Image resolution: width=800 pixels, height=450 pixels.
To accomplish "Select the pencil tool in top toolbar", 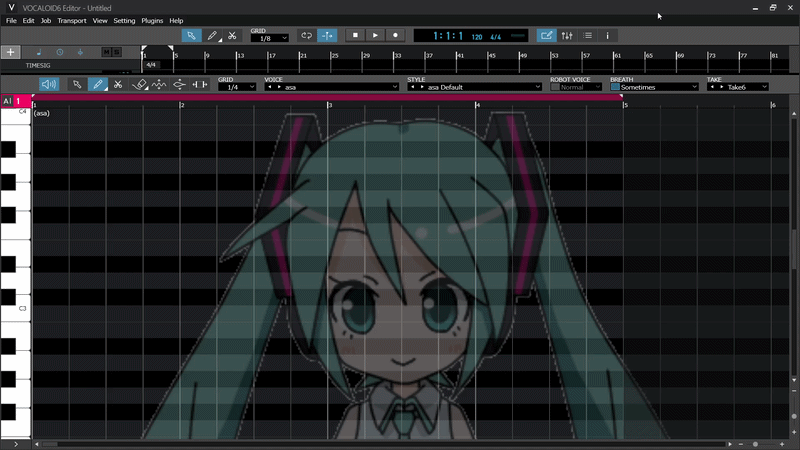I will pos(212,35).
